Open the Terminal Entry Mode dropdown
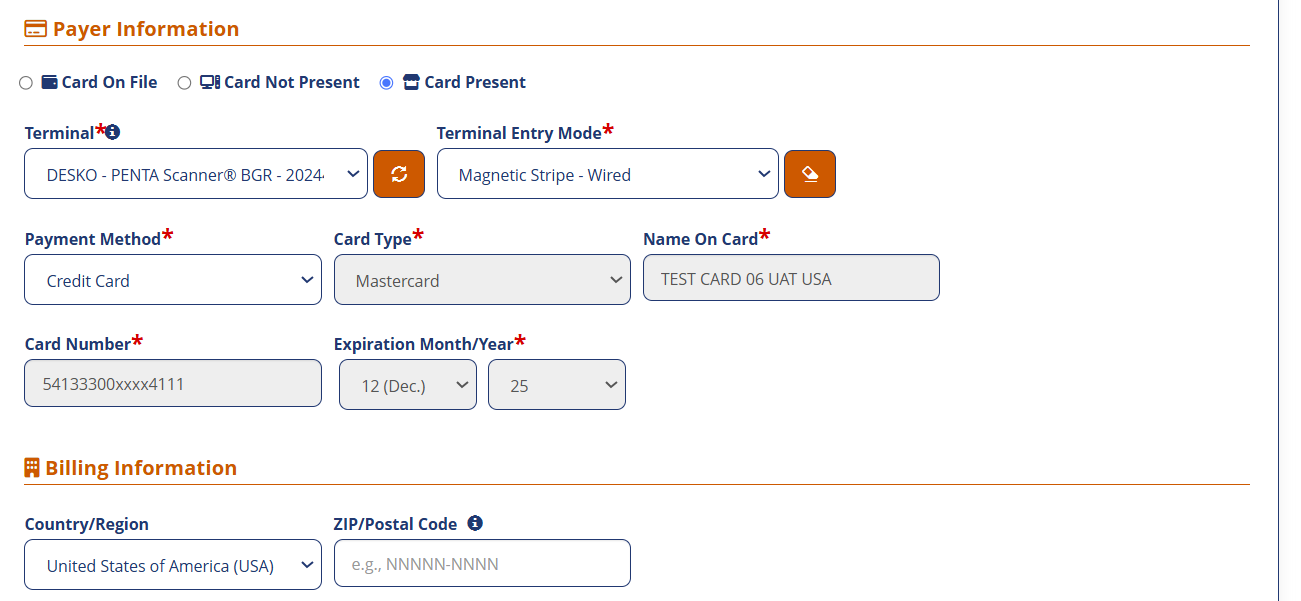The height and width of the screenshot is (601, 1301). [x=607, y=174]
